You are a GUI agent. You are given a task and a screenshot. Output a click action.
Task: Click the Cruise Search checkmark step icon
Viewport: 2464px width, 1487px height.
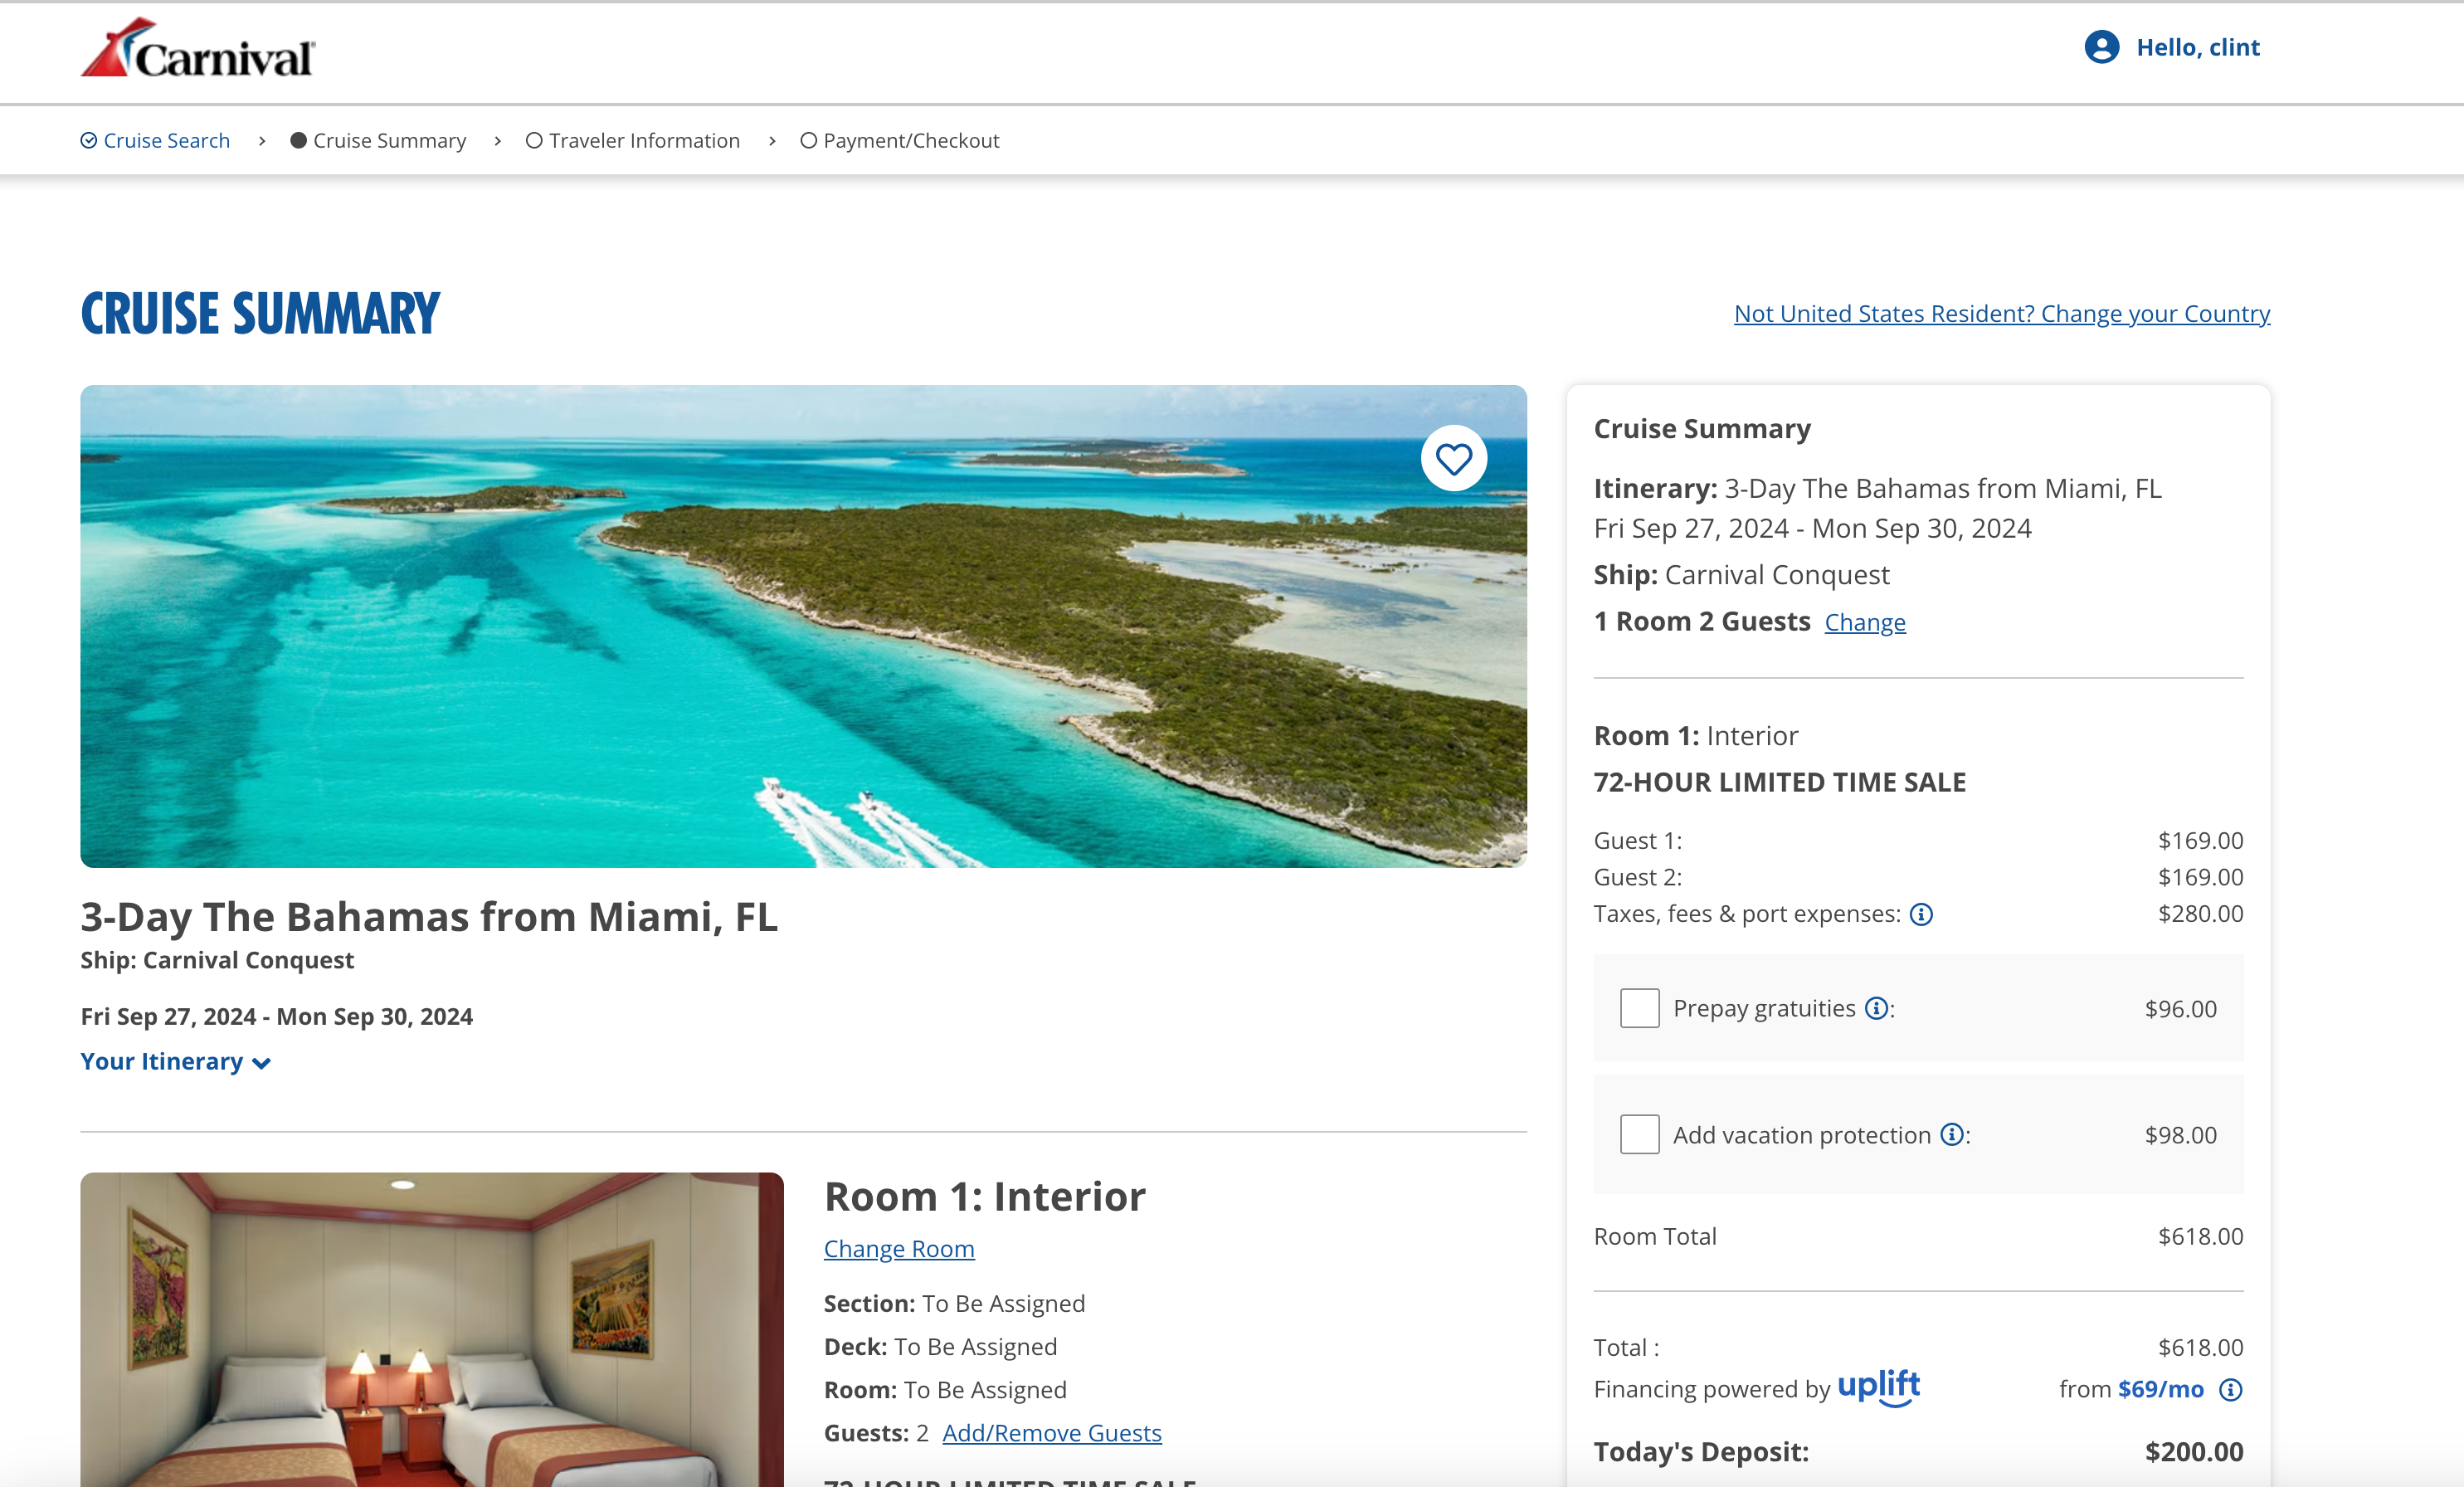89,141
